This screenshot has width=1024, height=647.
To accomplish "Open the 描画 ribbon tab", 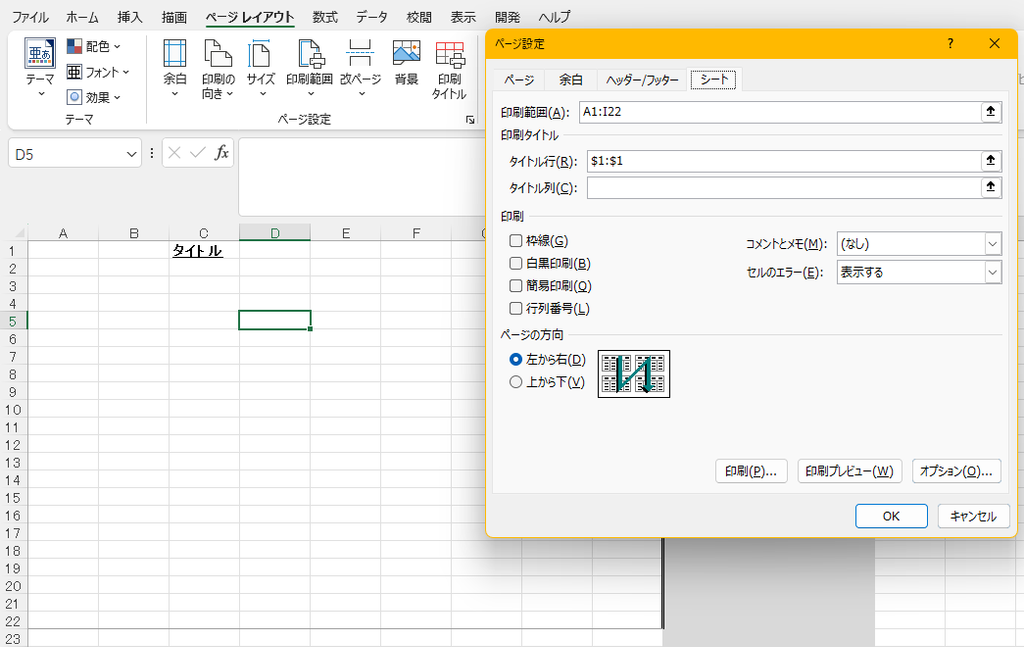I will click(x=174, y=17).
